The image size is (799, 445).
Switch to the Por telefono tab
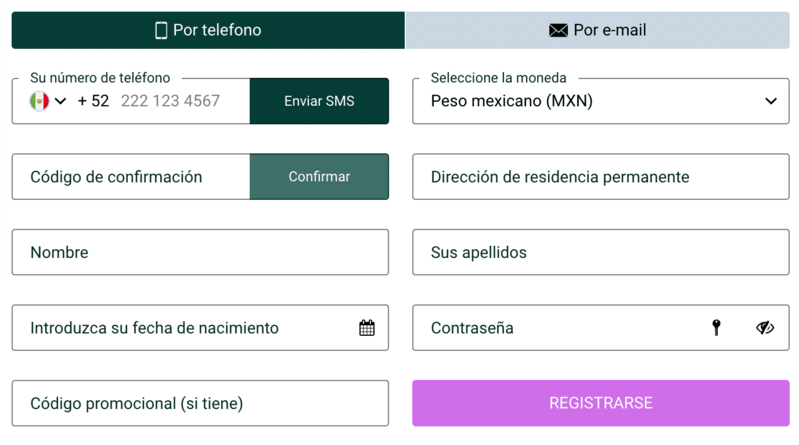tap(208, 30)
